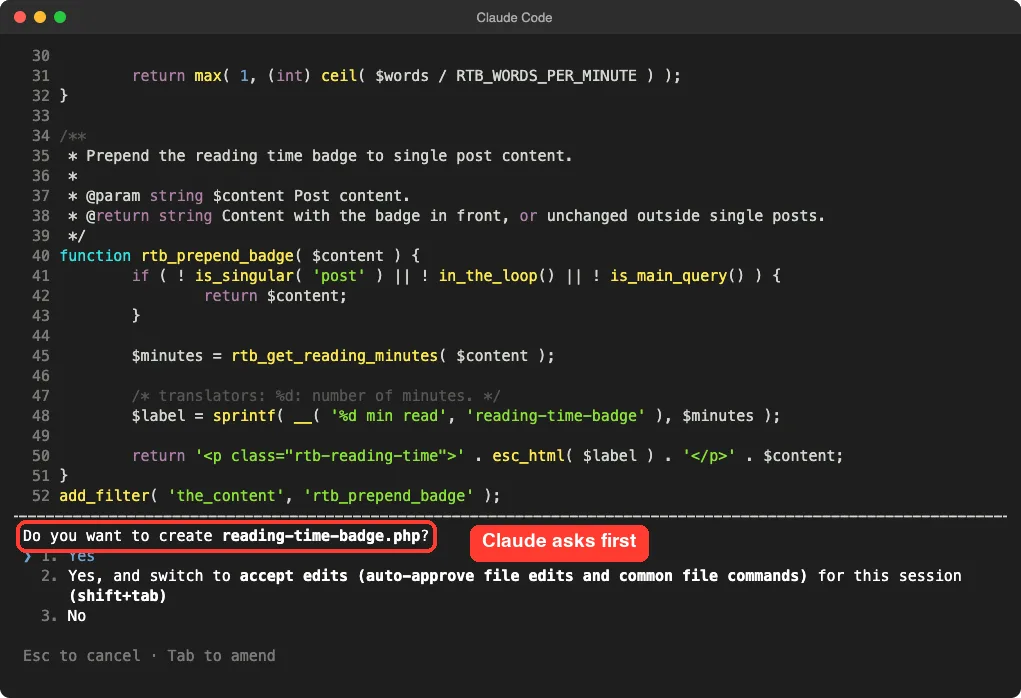Click closing brace on line 51
The width and height of the screenshot is (1021, 698).
pos(64,475)
